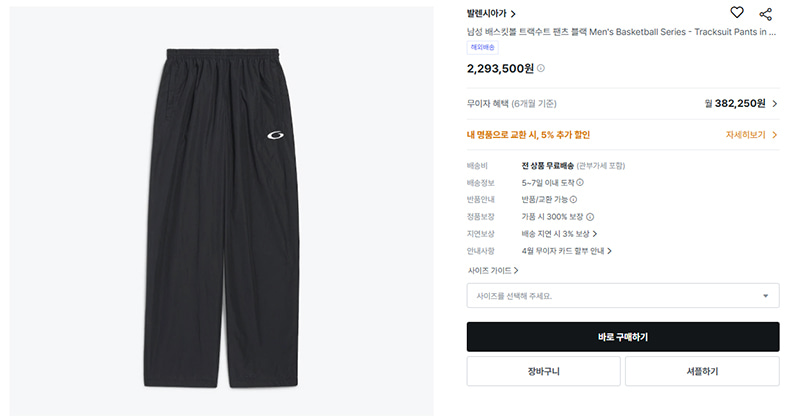The image size is (800, 416).
Task: Open the size selection dropdown
Action: click(622, 296)
